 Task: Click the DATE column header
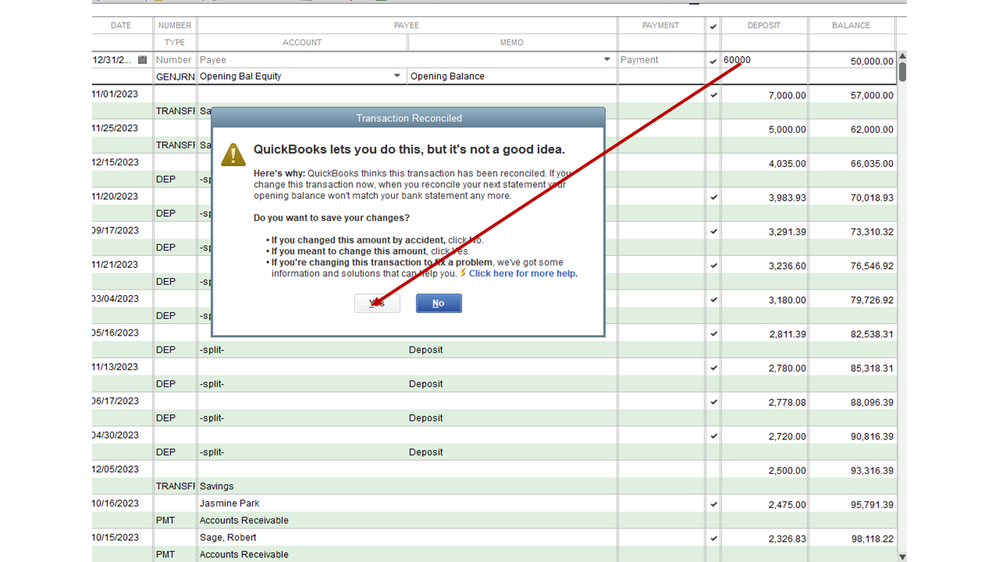(121, 25)
